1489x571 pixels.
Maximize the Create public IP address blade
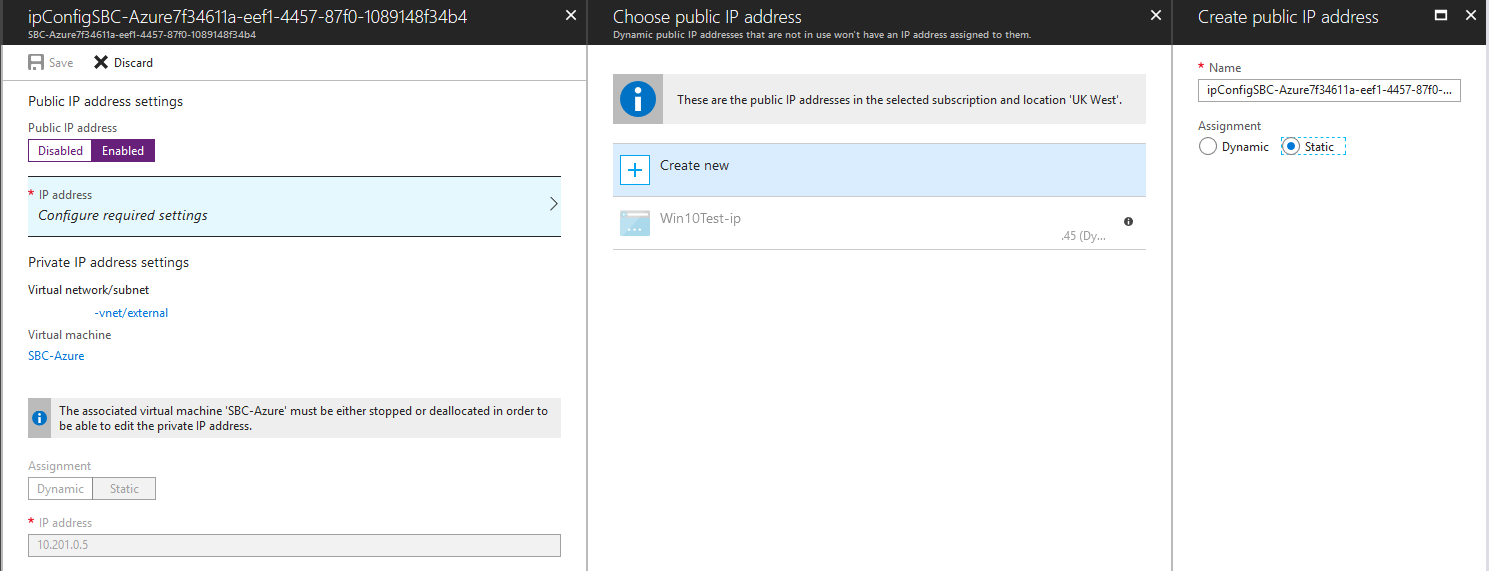tap(1441, 16)
